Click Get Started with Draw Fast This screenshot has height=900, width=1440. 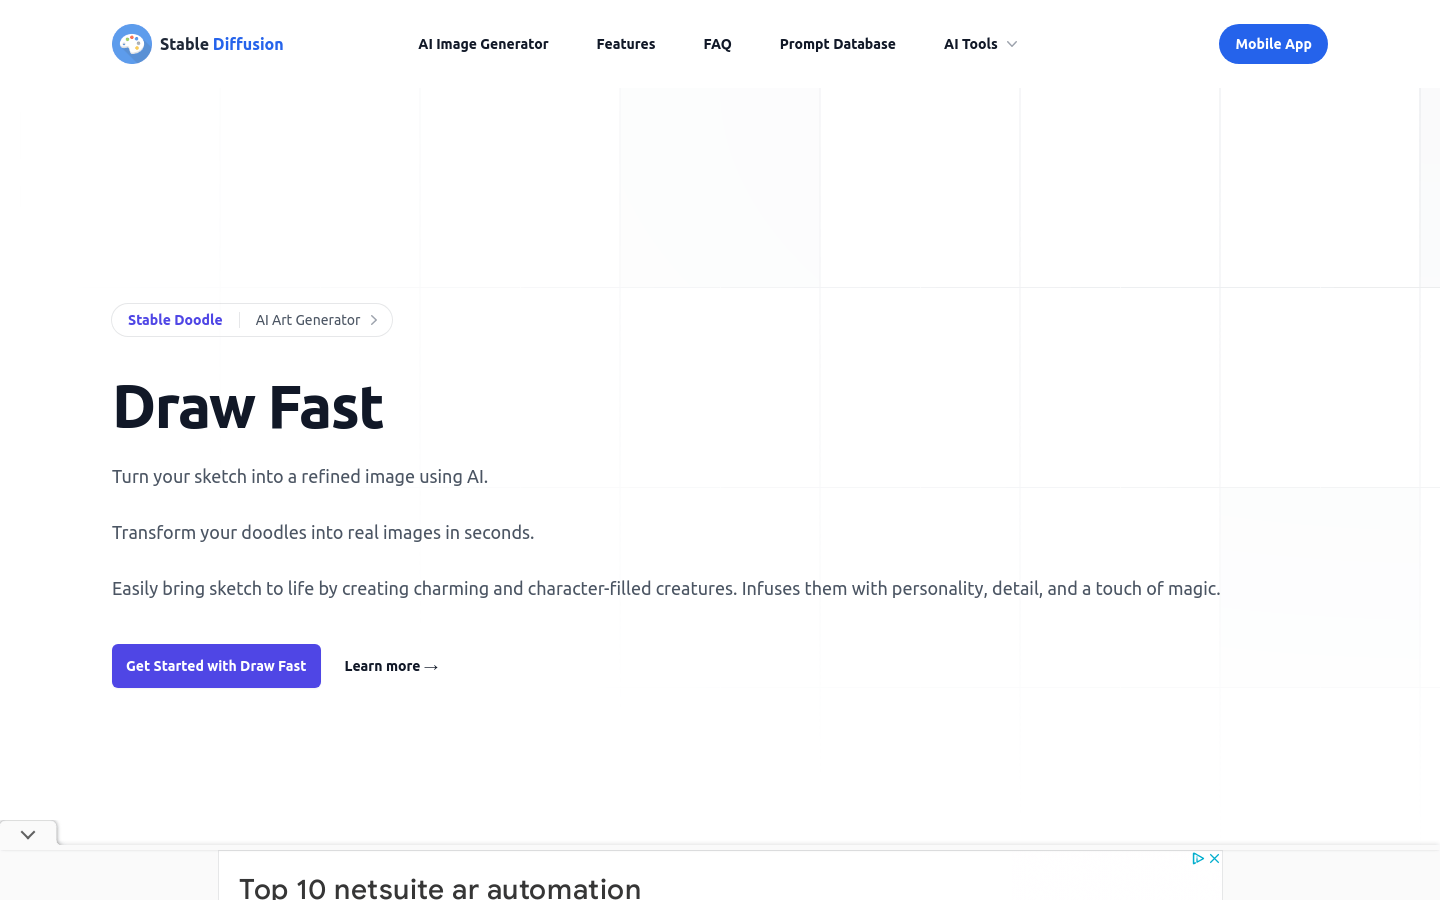[x=216, y=666]
